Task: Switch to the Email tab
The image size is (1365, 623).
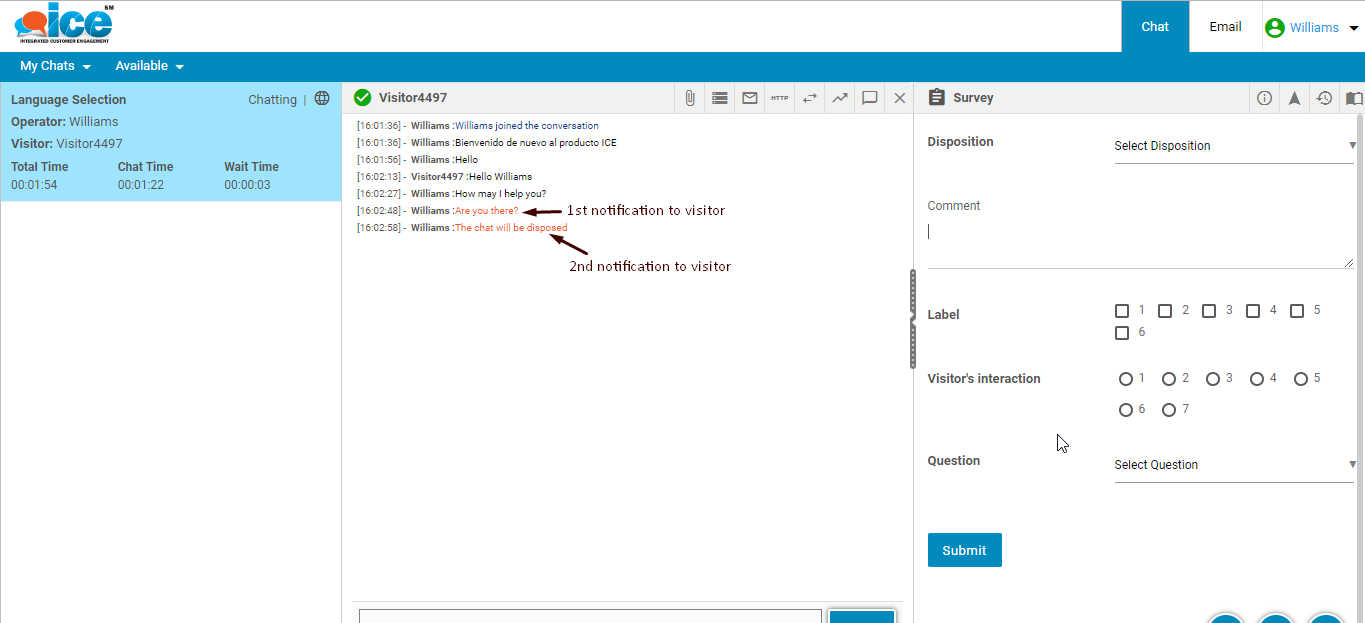Action: 1225,27
